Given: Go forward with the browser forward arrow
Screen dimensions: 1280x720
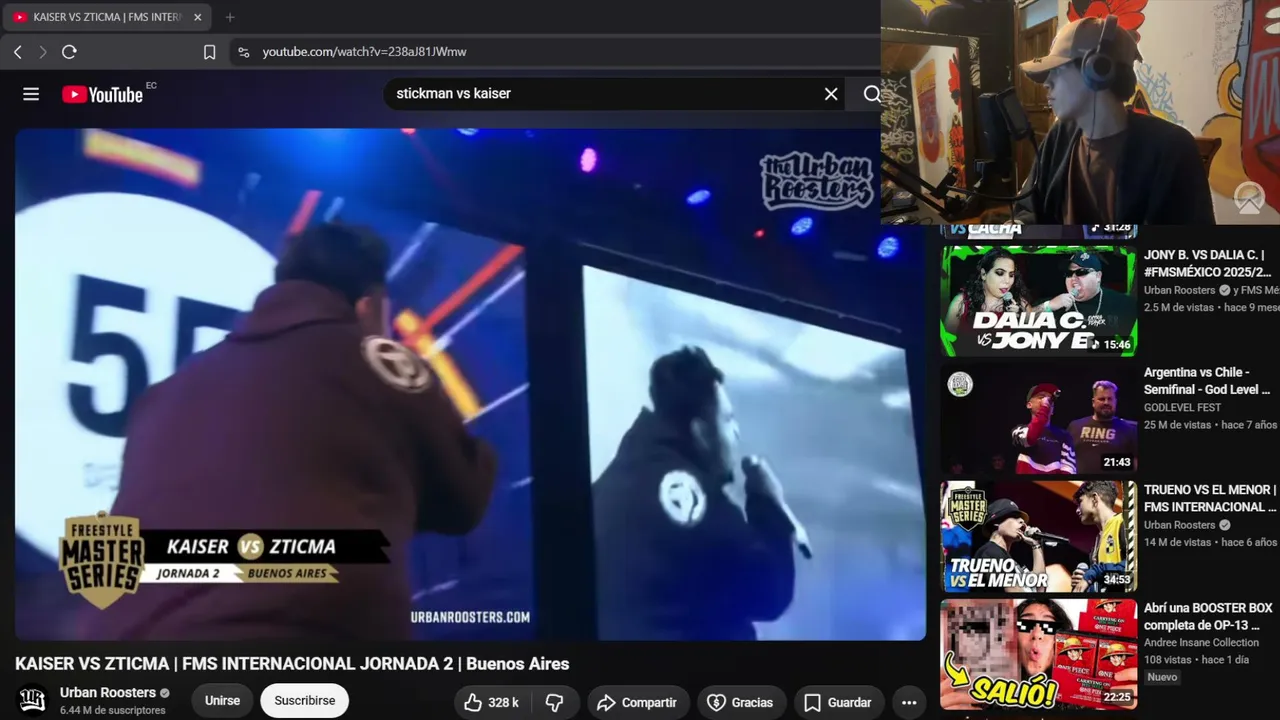Looking at the screenshot, I should click(43, 52).
